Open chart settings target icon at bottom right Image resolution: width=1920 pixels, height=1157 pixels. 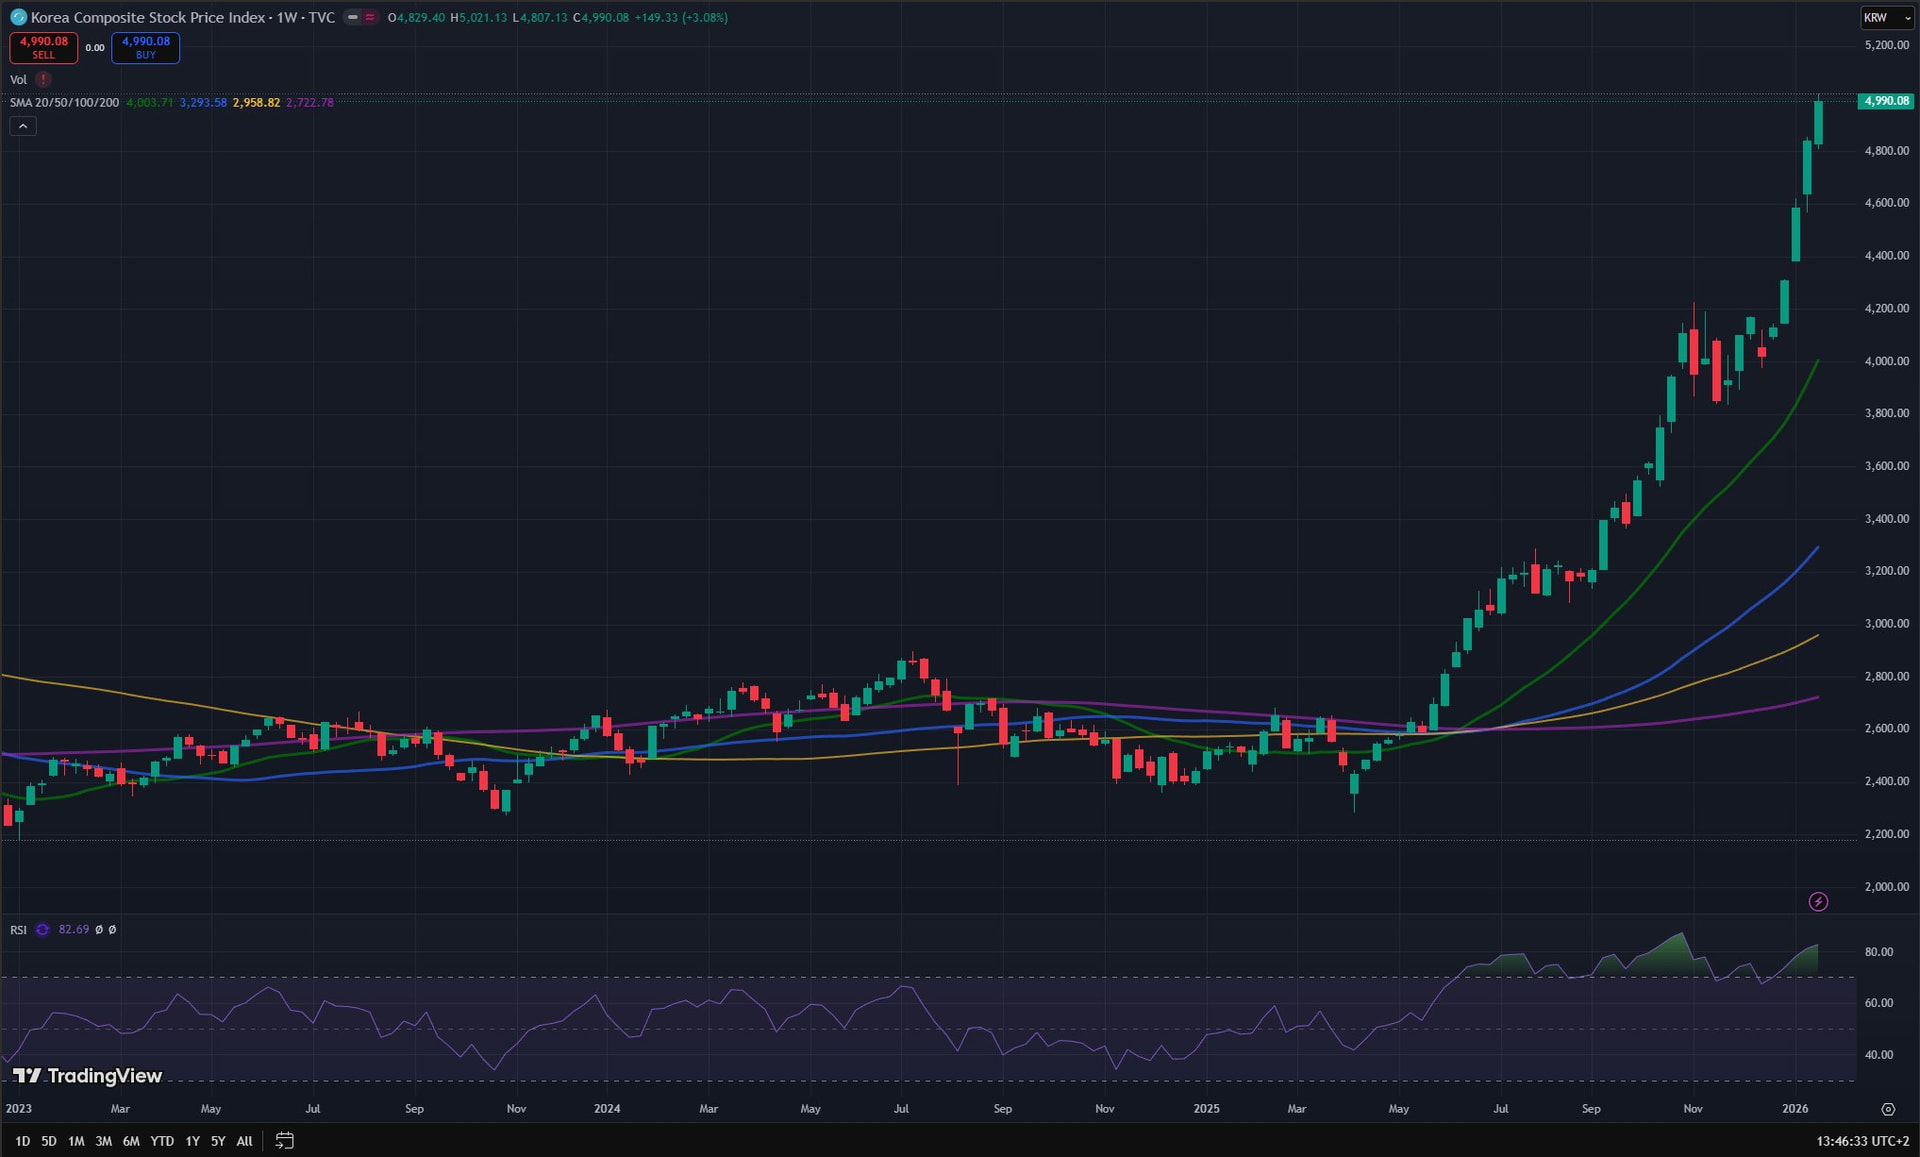pyautogui.click(x=1888, y=1109)
